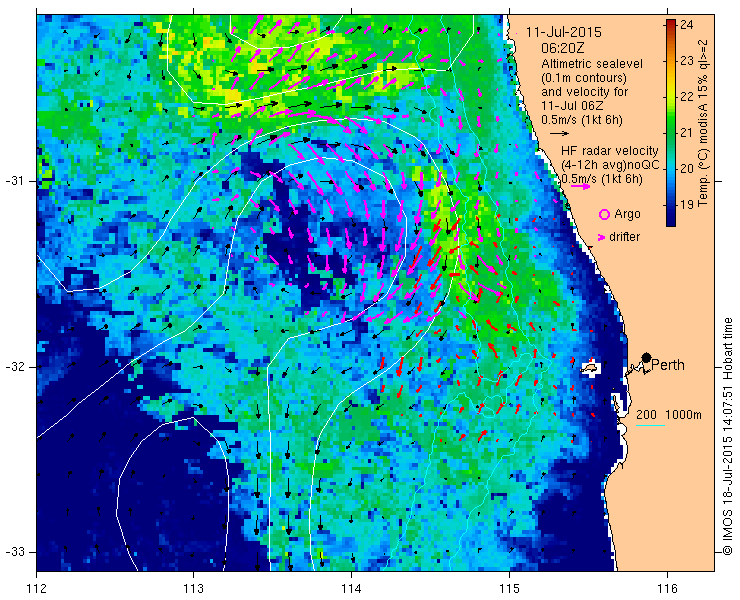Click the cyan bathymetry legend line
The image size is (740, 600).
(650, 426)
